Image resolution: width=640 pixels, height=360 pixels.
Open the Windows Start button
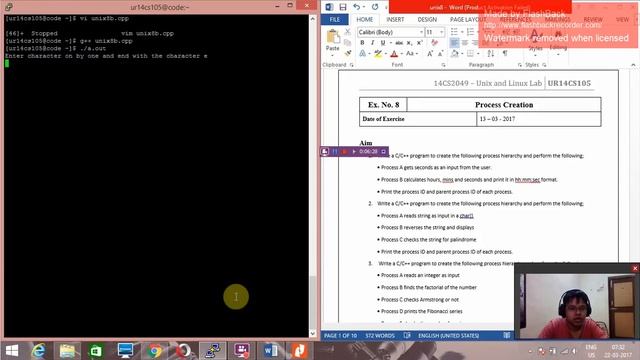pyautogui.click(x=12, y=351)
